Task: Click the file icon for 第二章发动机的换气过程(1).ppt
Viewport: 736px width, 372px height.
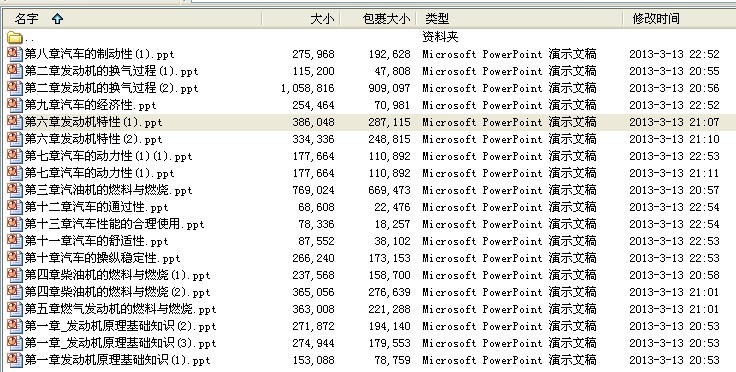Action: (x=15, y=71)
